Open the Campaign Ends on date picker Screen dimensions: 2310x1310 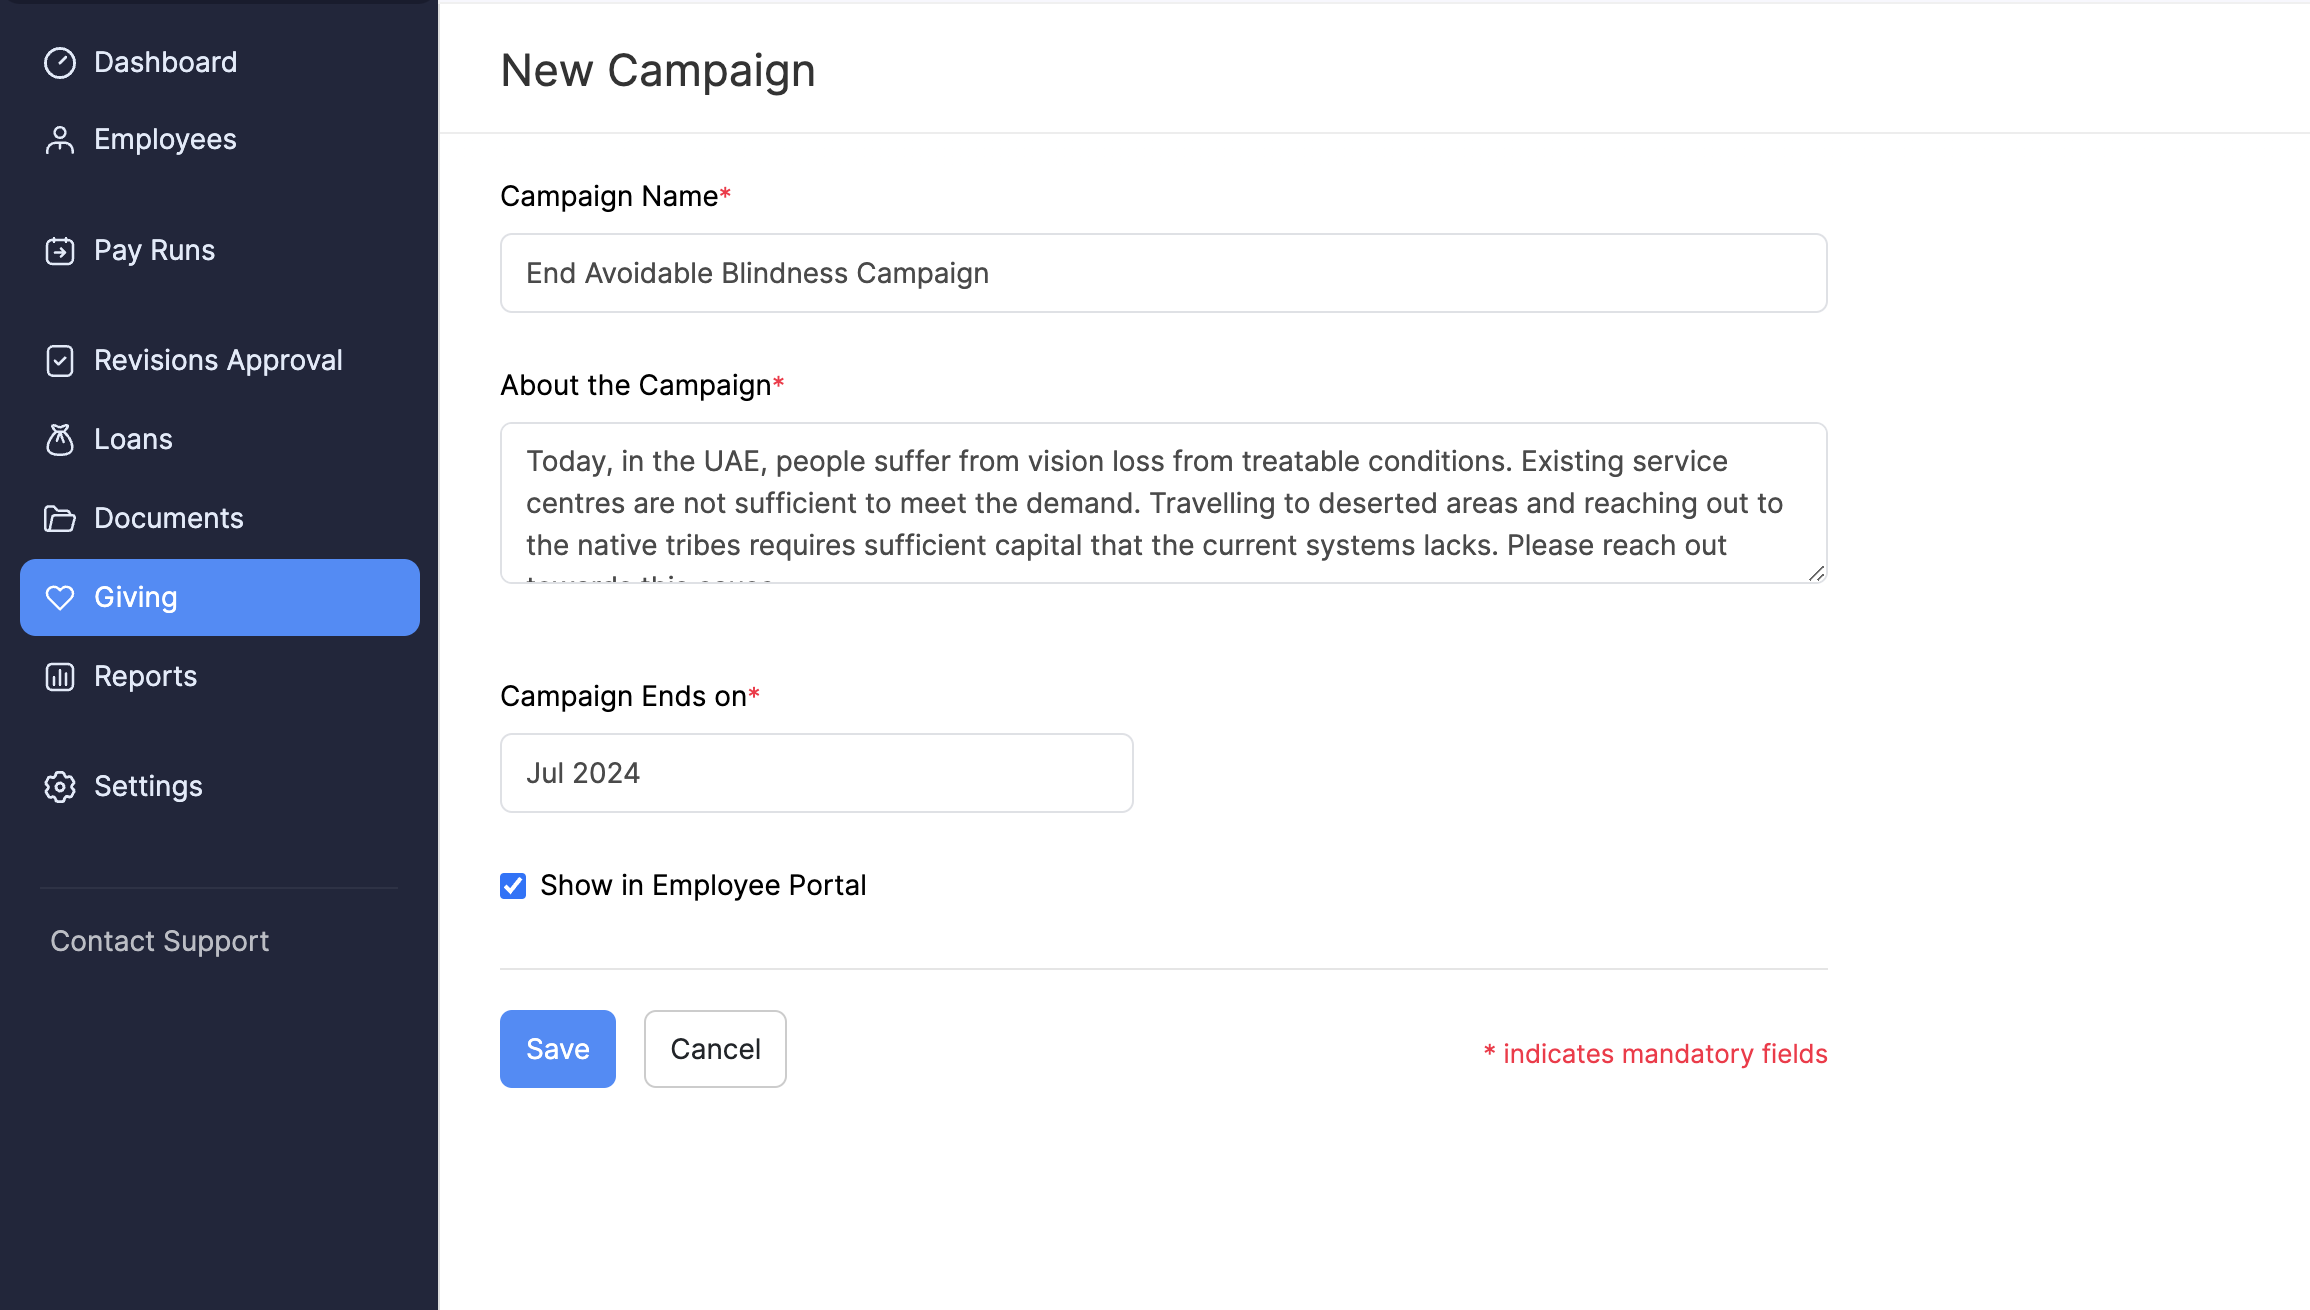click(816, 773)
